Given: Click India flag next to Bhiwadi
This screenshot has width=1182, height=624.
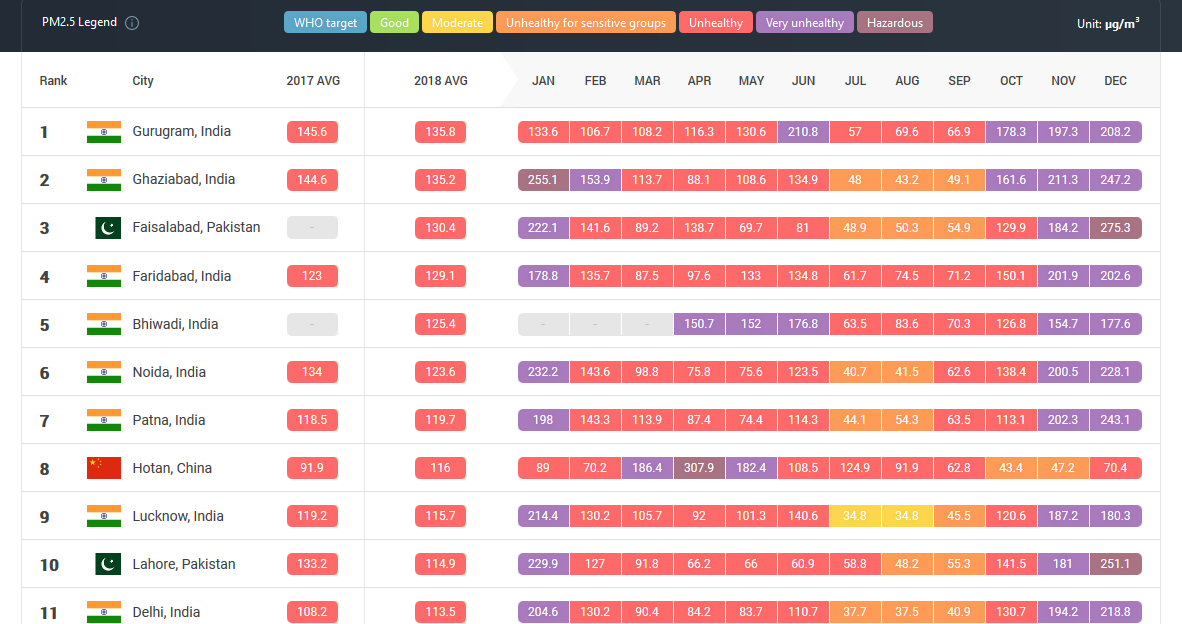Looking at the screenshot, I should pyautogui.click(x=104, y=324).
